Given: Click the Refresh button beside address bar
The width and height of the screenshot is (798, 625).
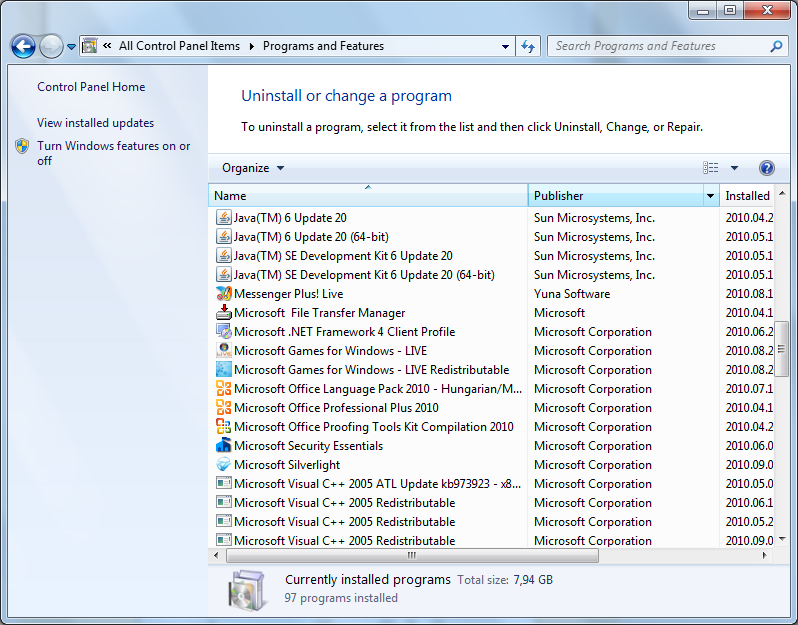Looking at the screenshot, I should click(528, 46).
